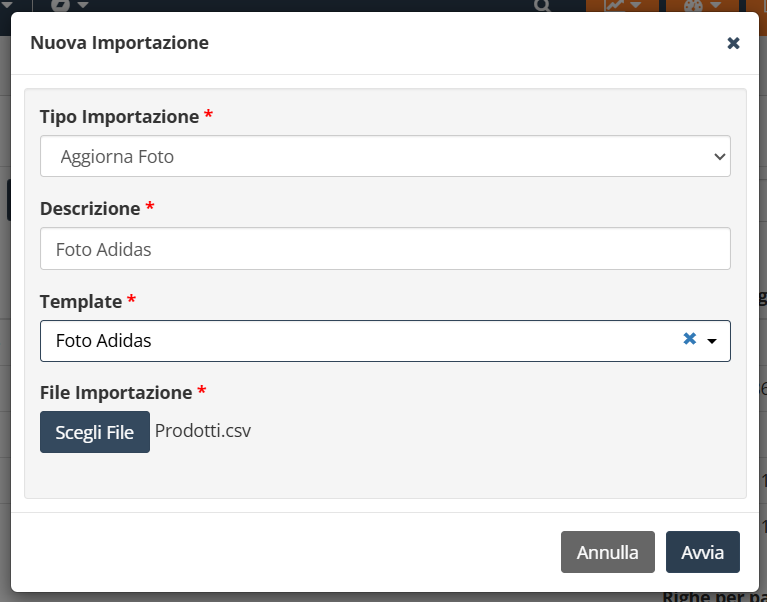Expand the caret next to compass icon
Screen dimensions: 767x602
(83, 5)
